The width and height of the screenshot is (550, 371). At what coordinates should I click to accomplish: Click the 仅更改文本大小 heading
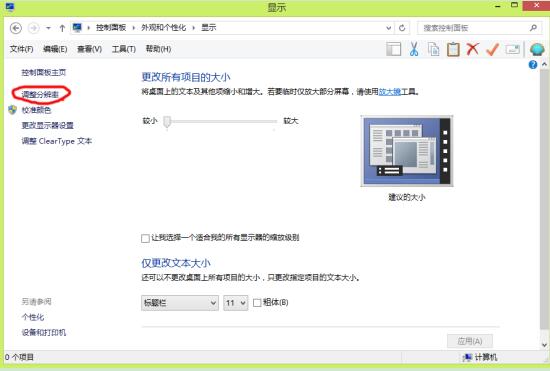[176, 263]
